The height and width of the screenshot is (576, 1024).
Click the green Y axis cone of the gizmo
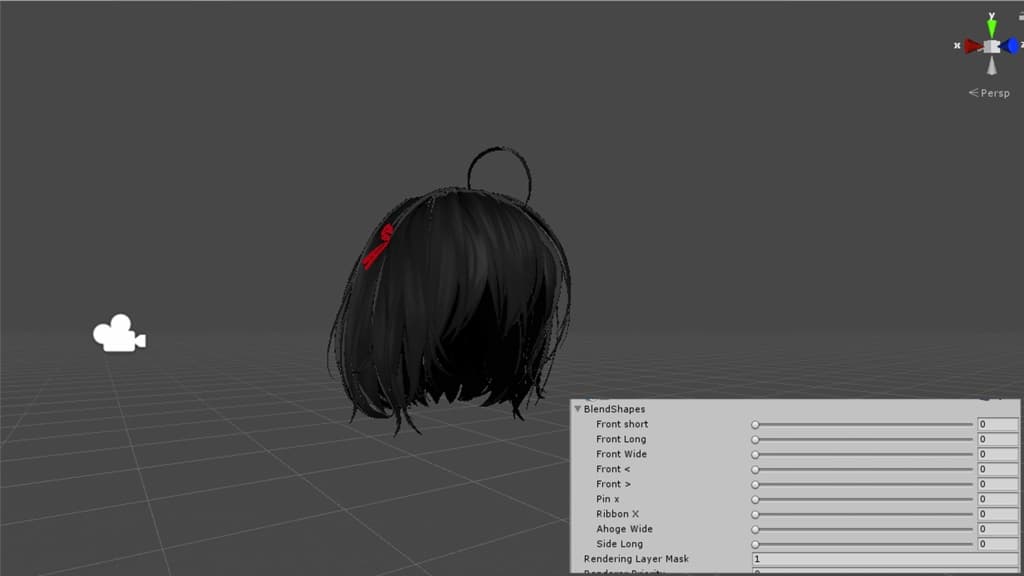pos(991,27)
